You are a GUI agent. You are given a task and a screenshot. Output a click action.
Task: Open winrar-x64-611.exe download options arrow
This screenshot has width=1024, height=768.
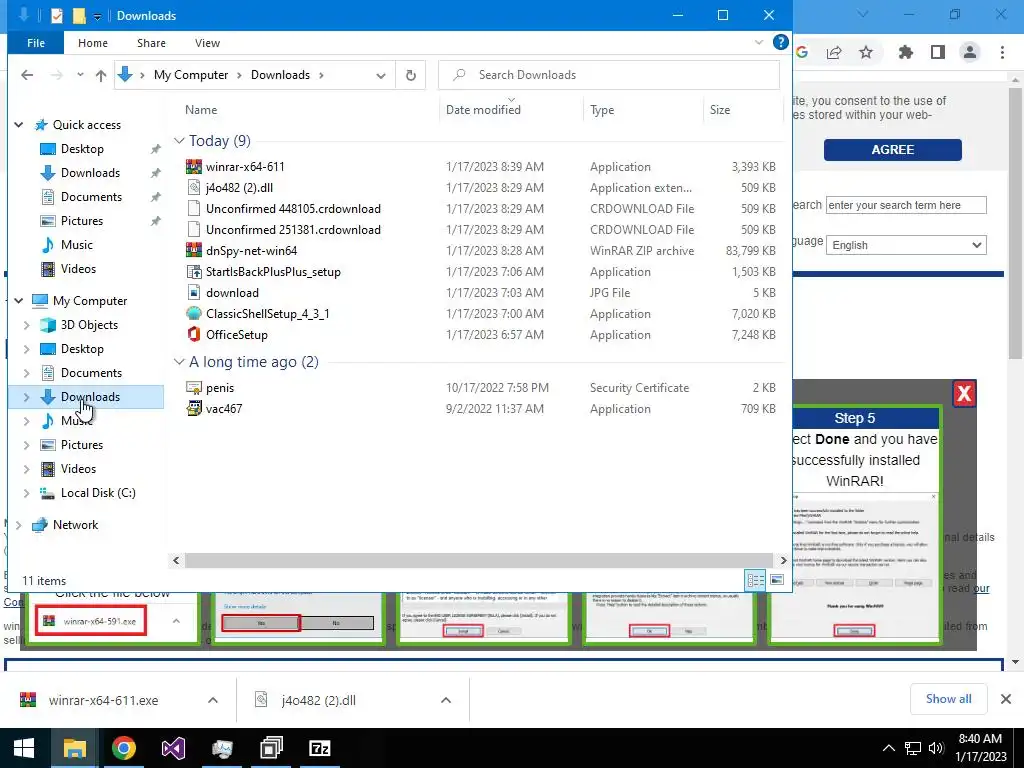pos(213,700)
